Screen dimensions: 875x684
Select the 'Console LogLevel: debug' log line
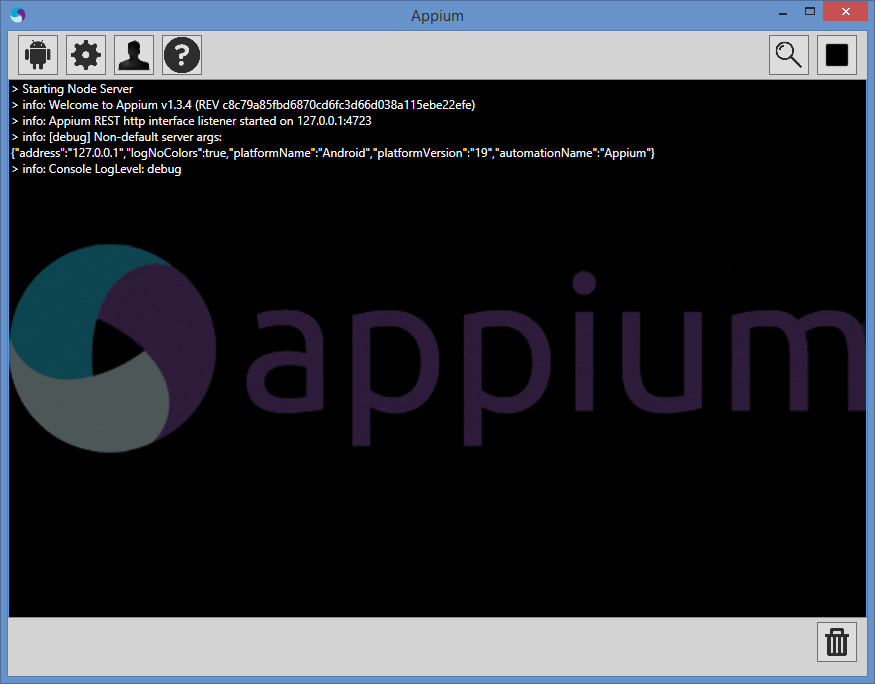pyautogui.click(x=97, y=169)
